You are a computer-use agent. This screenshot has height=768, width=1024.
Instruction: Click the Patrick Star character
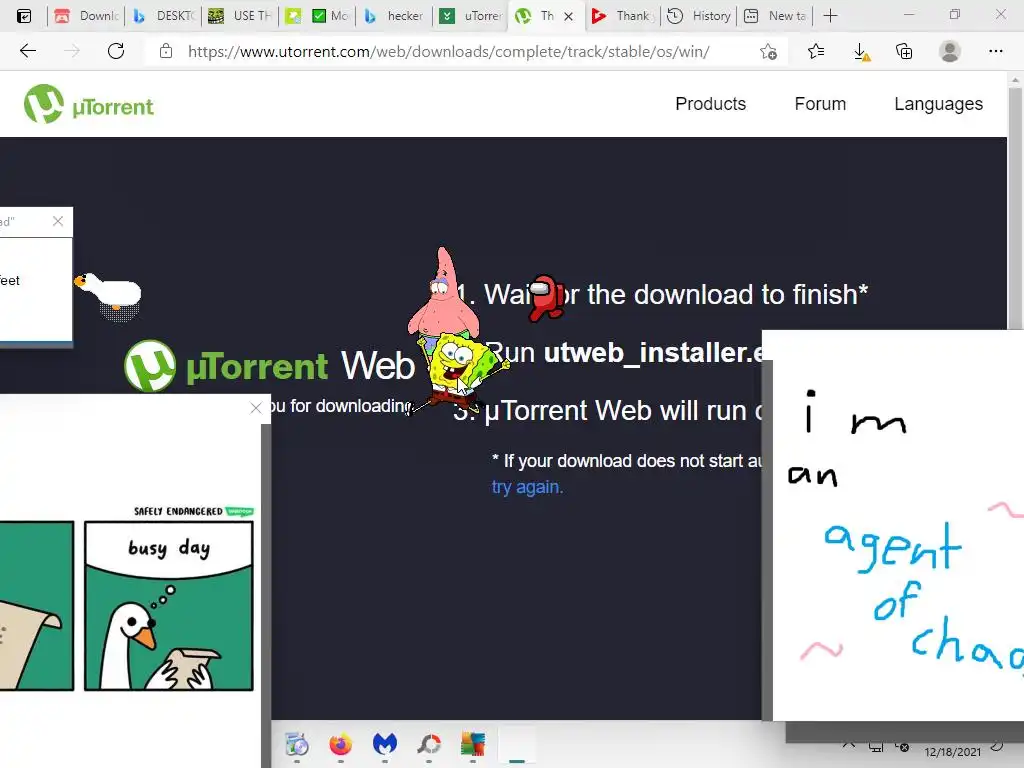(x=443, y=291)
